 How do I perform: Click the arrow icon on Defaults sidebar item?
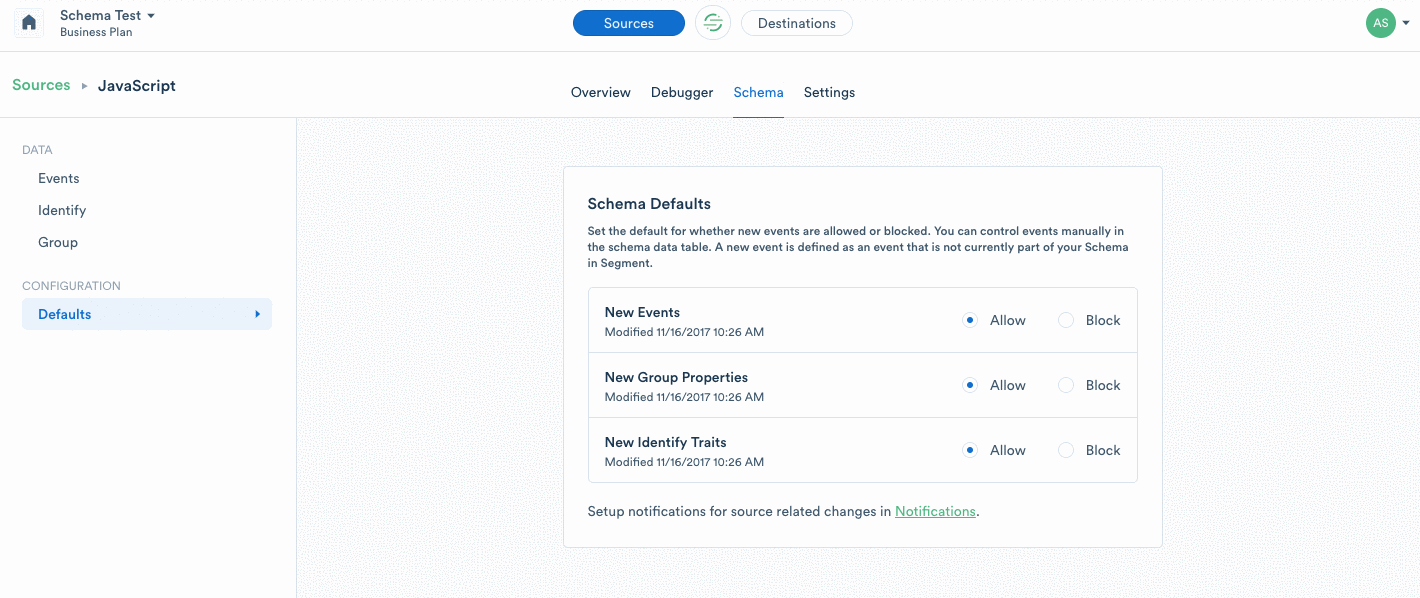click(257, 314)
